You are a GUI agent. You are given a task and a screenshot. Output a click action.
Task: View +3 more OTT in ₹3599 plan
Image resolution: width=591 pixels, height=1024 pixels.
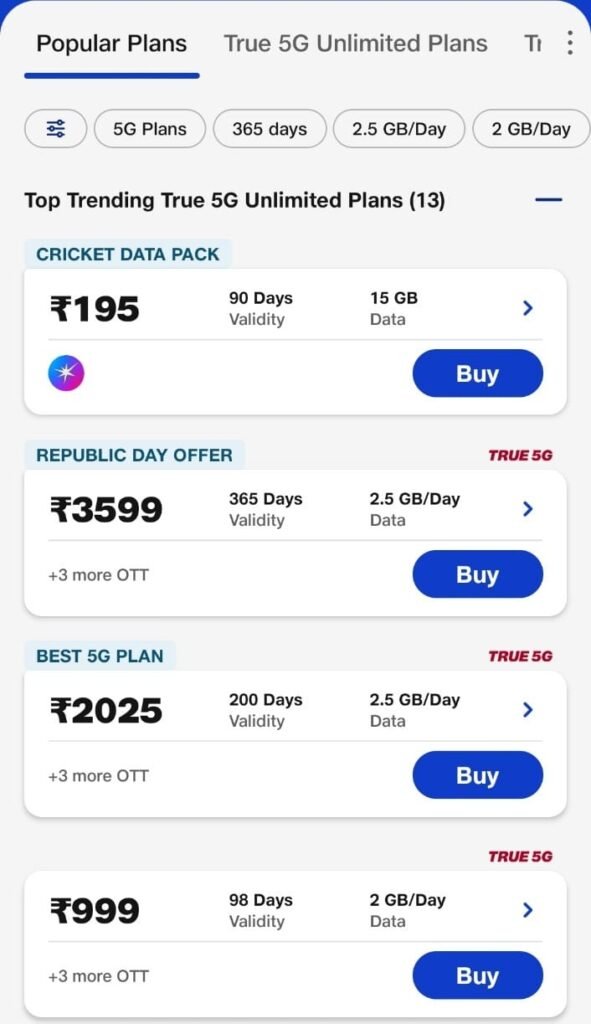coord(99,575)
